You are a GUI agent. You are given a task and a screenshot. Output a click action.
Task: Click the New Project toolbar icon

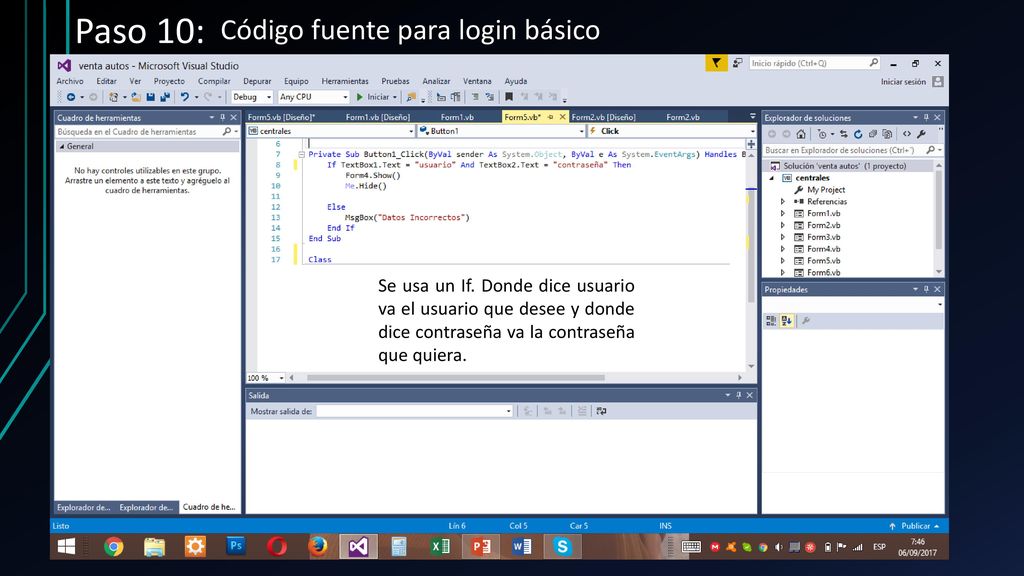[x=114, y=97]
